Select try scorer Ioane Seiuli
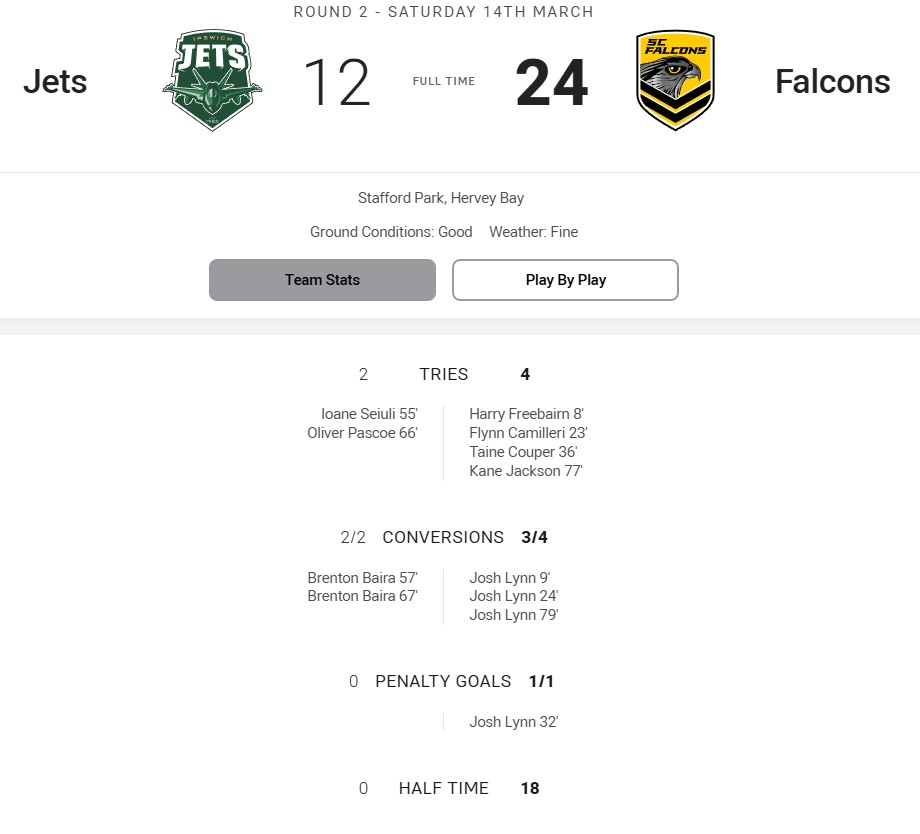 point(362,414)
